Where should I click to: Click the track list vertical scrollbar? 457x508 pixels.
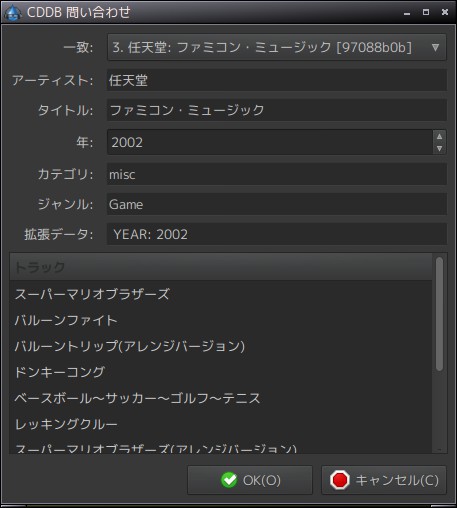point(439,313)
